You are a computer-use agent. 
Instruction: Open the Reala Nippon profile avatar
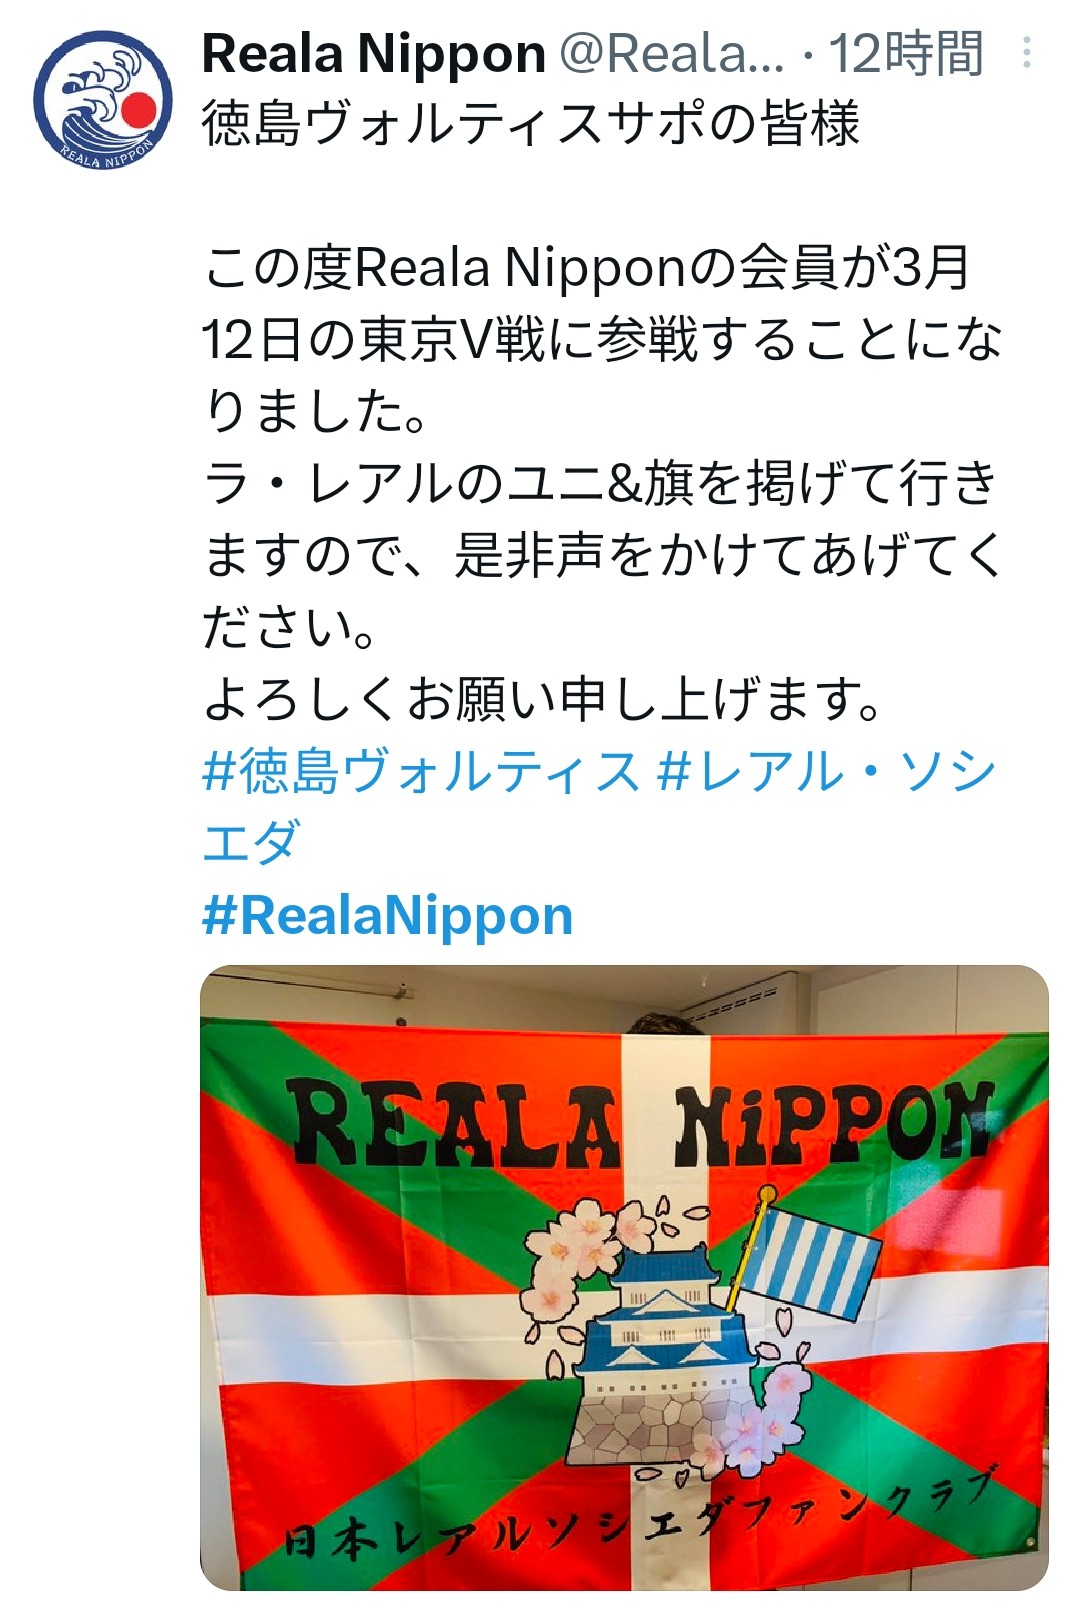[103, 100]
